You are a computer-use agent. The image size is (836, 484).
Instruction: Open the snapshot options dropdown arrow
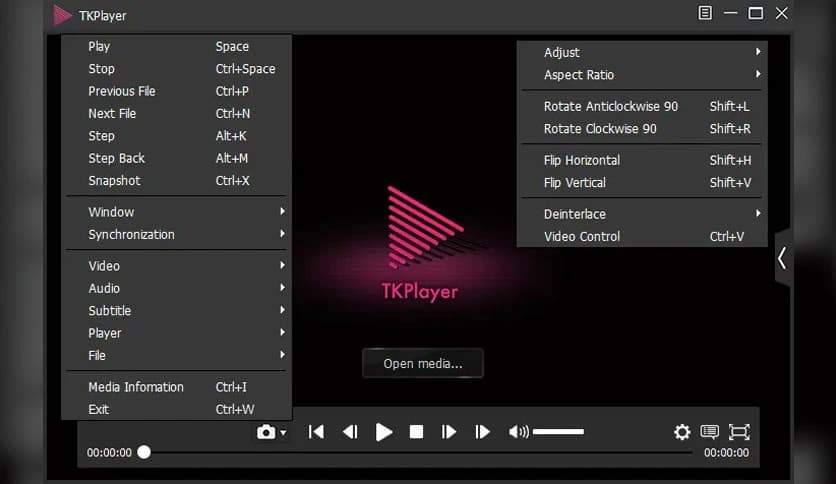pyautogui.click(x=284, y=433)
